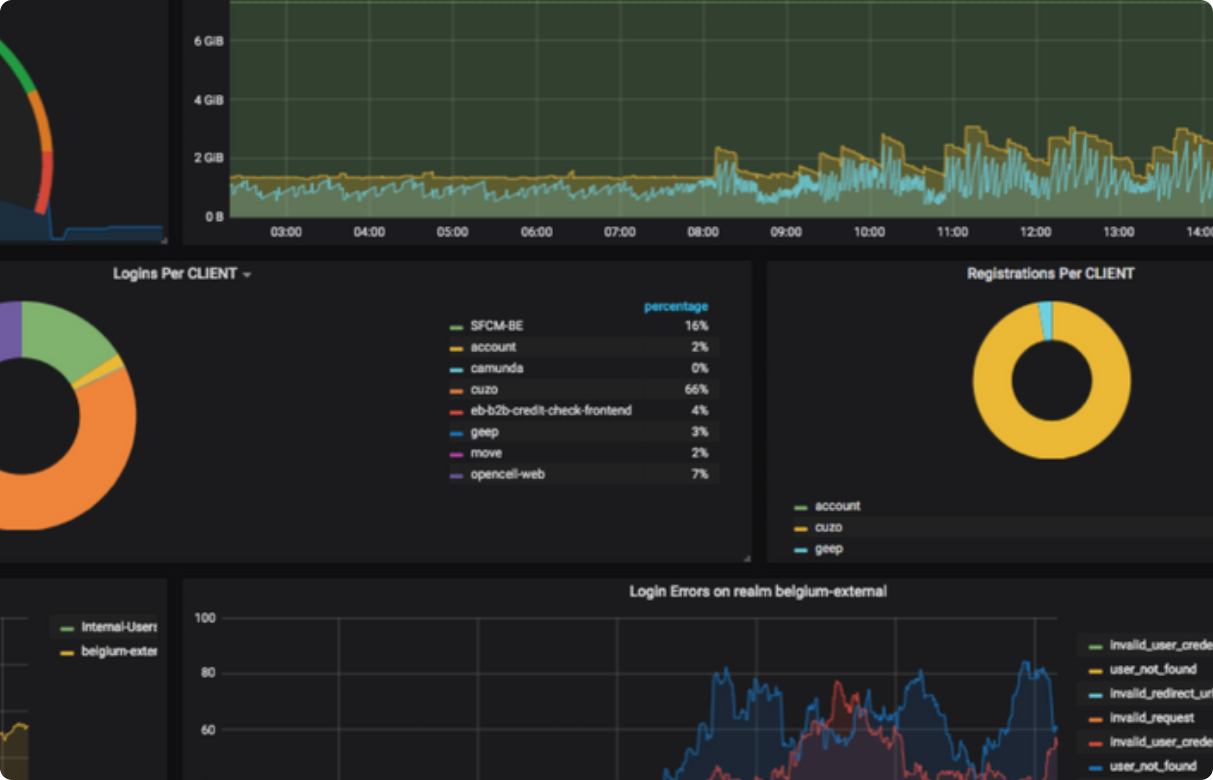Click the percentage column header
Image resolution: width=1213 pixels, height=780 pixels.
click(x=676, y=306)
